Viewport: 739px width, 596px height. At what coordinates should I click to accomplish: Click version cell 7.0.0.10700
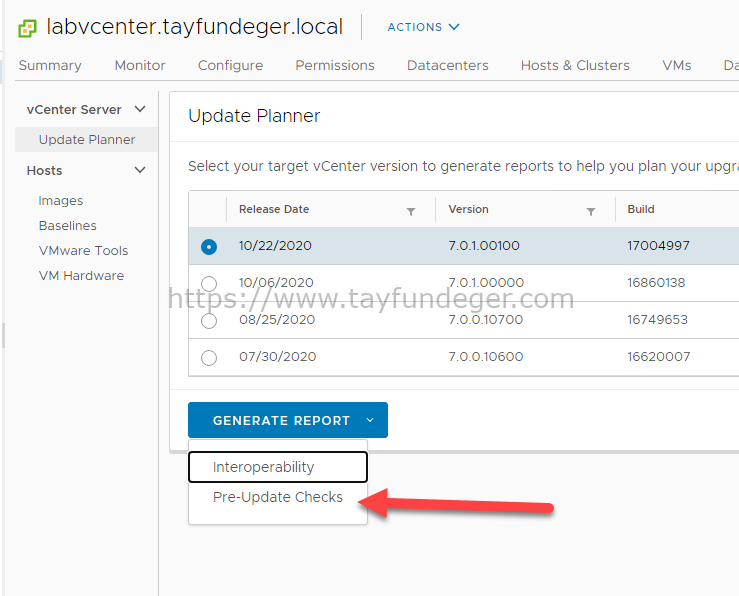click(x=485, y=319)
